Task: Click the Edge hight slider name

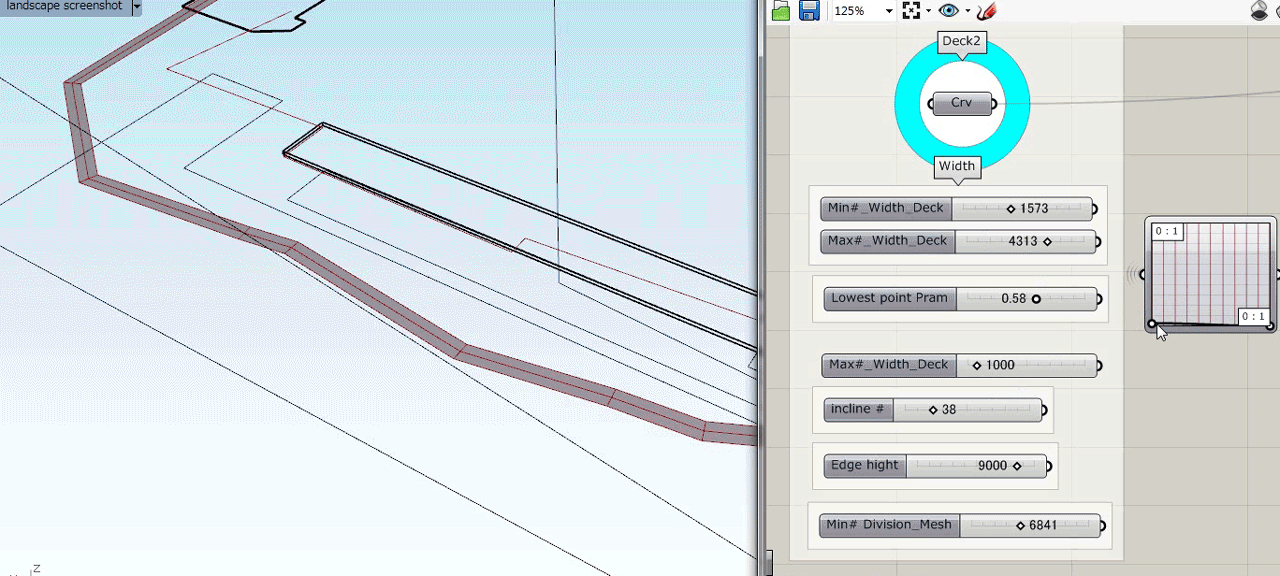Action: (865, 466)
